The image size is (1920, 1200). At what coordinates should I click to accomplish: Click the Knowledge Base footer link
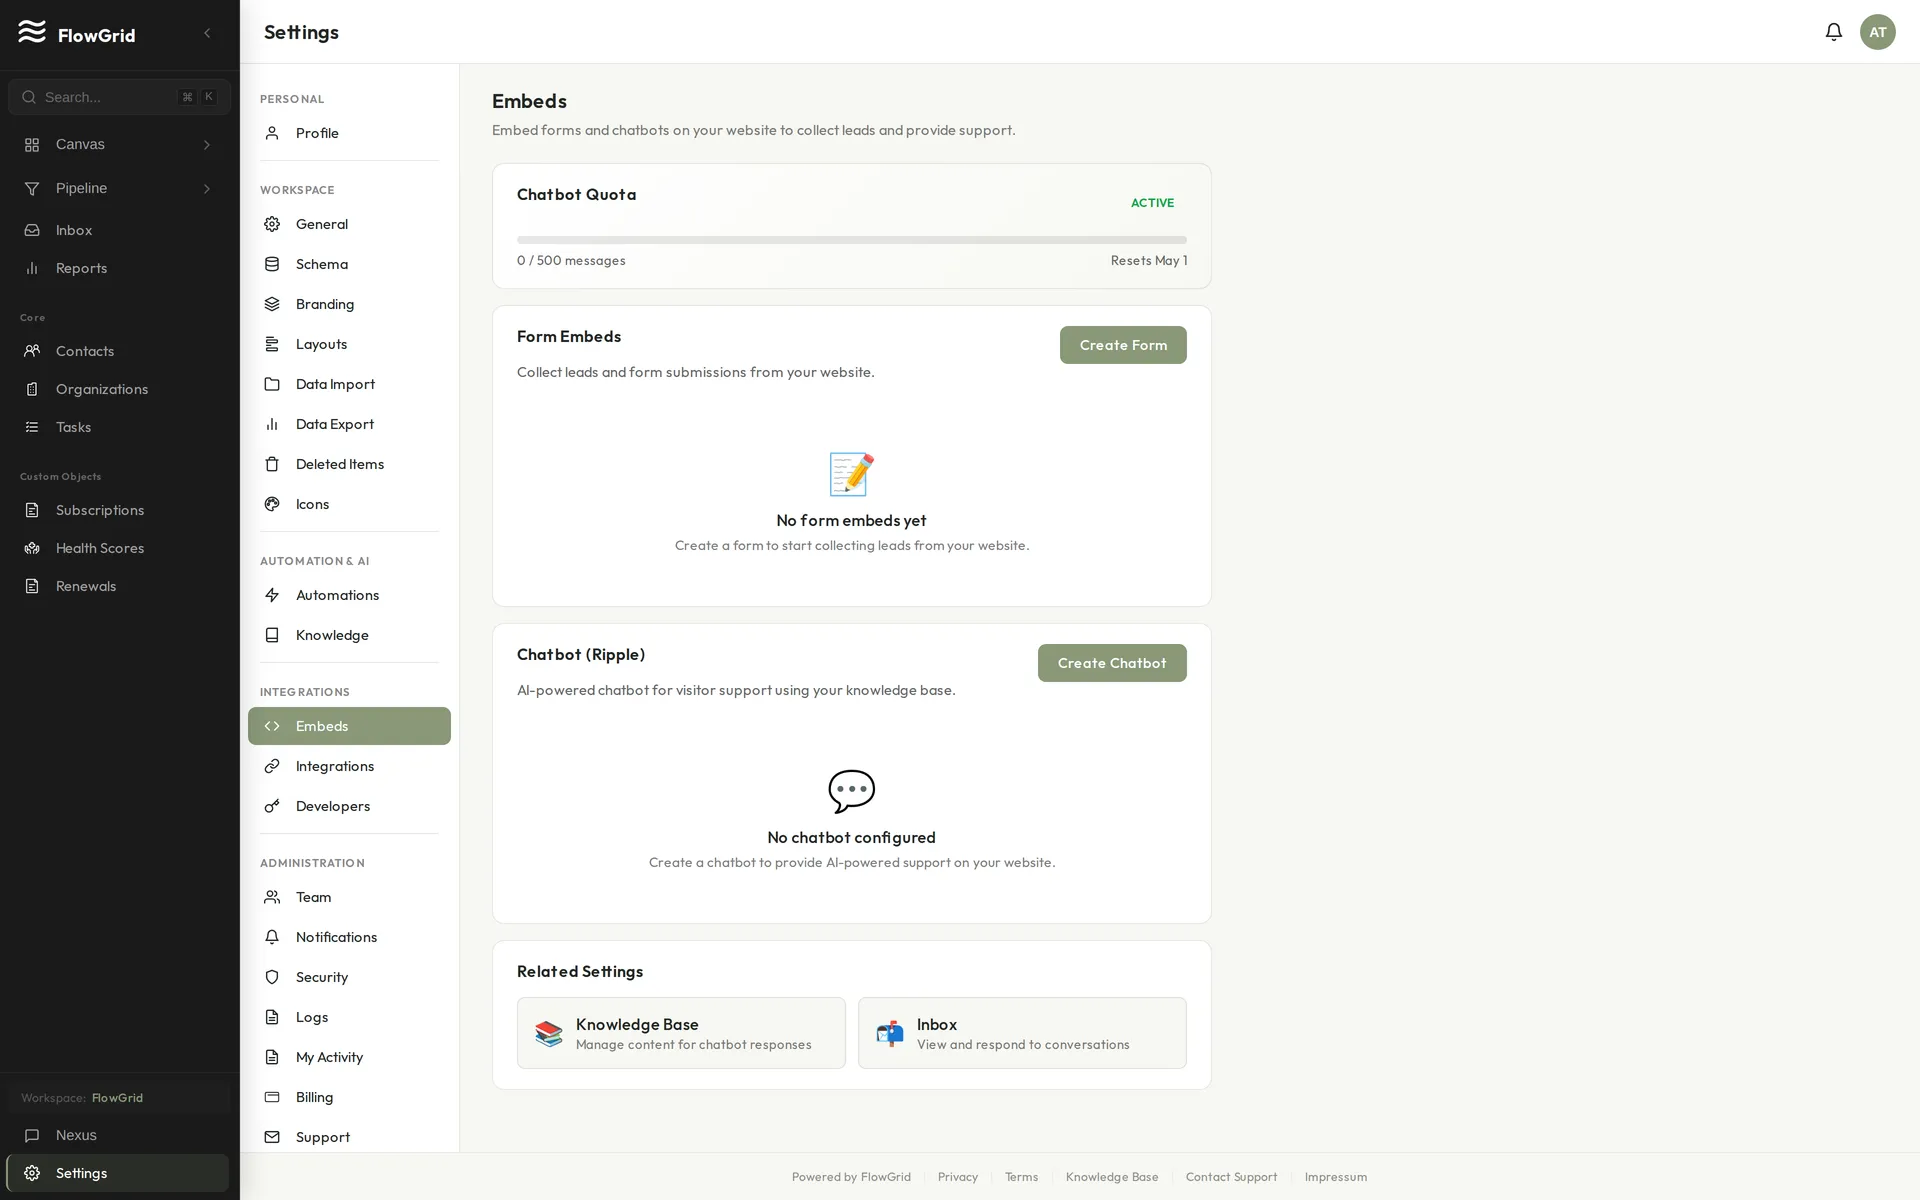pos(1112,1177)
